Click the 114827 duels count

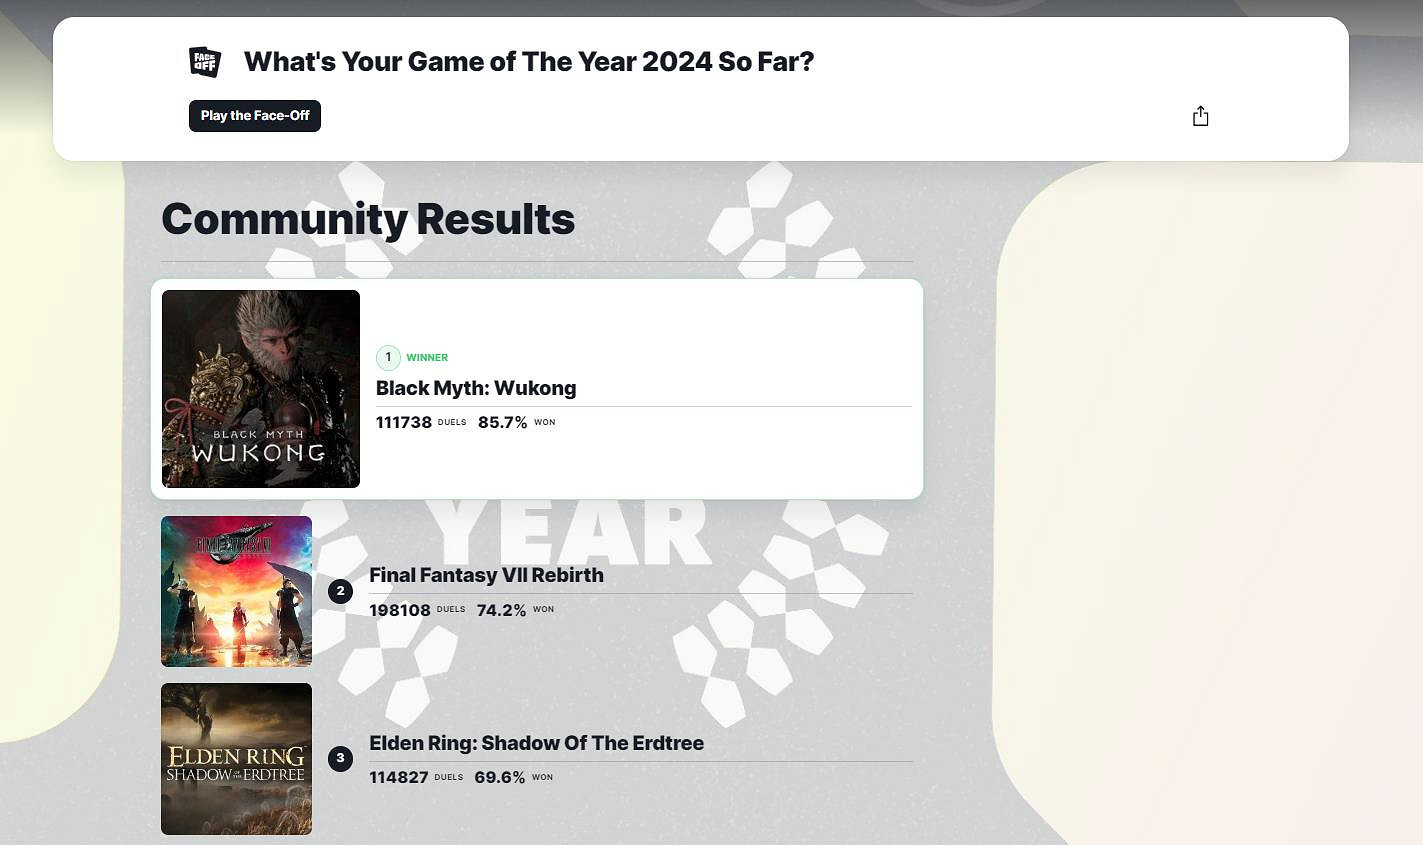(x=399, y=777)
